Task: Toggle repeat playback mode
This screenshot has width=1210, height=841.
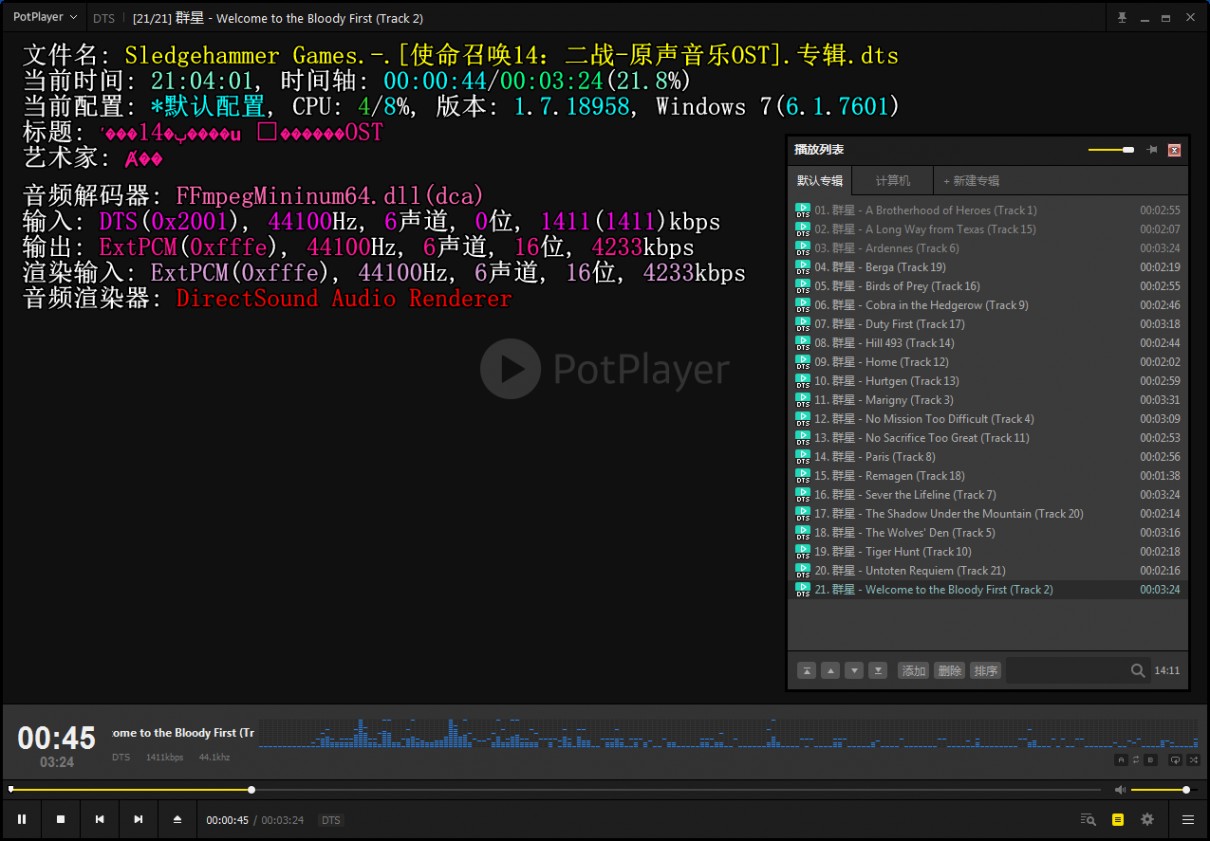Action: coord(1175,760)
